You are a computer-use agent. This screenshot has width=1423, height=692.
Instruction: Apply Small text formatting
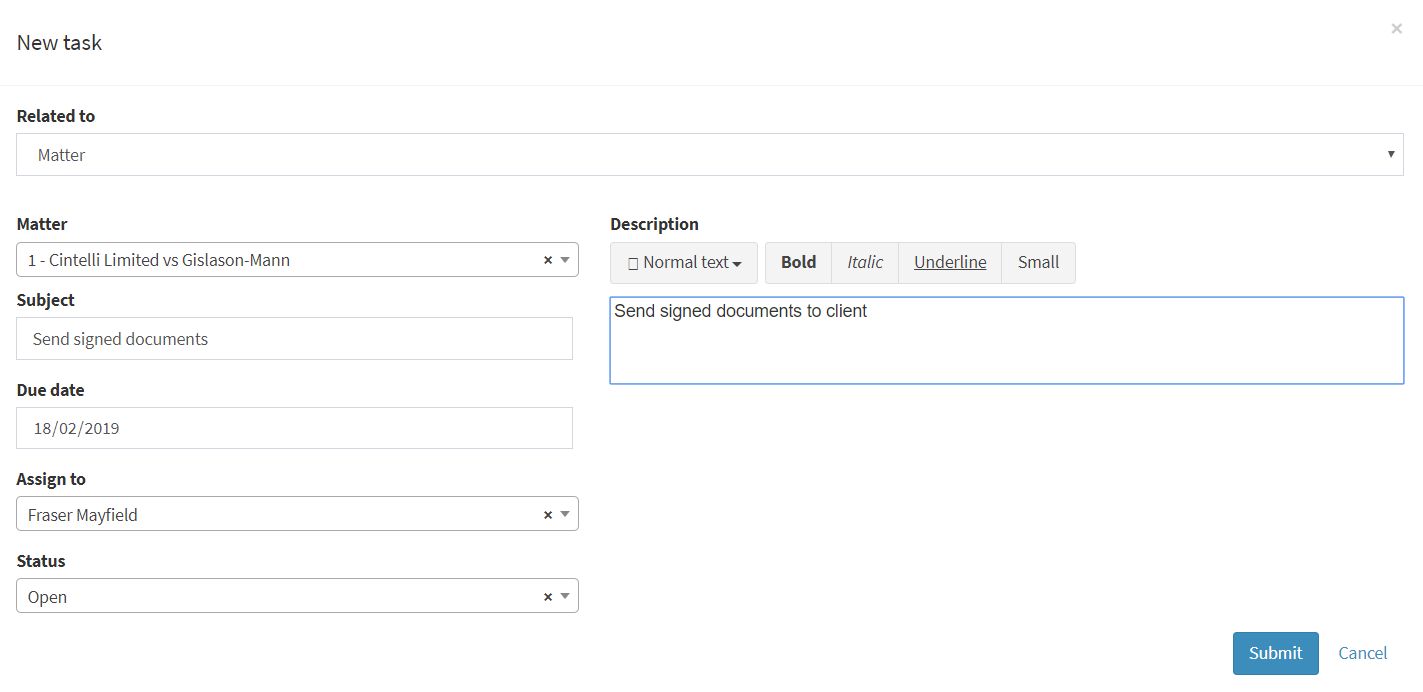1038,263
